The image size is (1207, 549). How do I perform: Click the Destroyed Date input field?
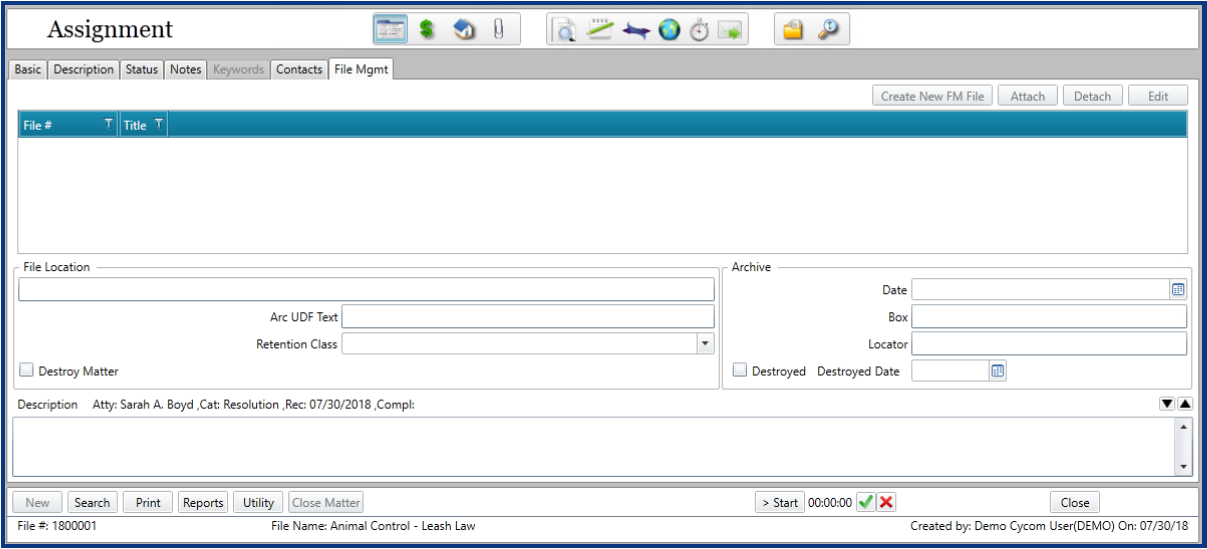click(950, 371)
